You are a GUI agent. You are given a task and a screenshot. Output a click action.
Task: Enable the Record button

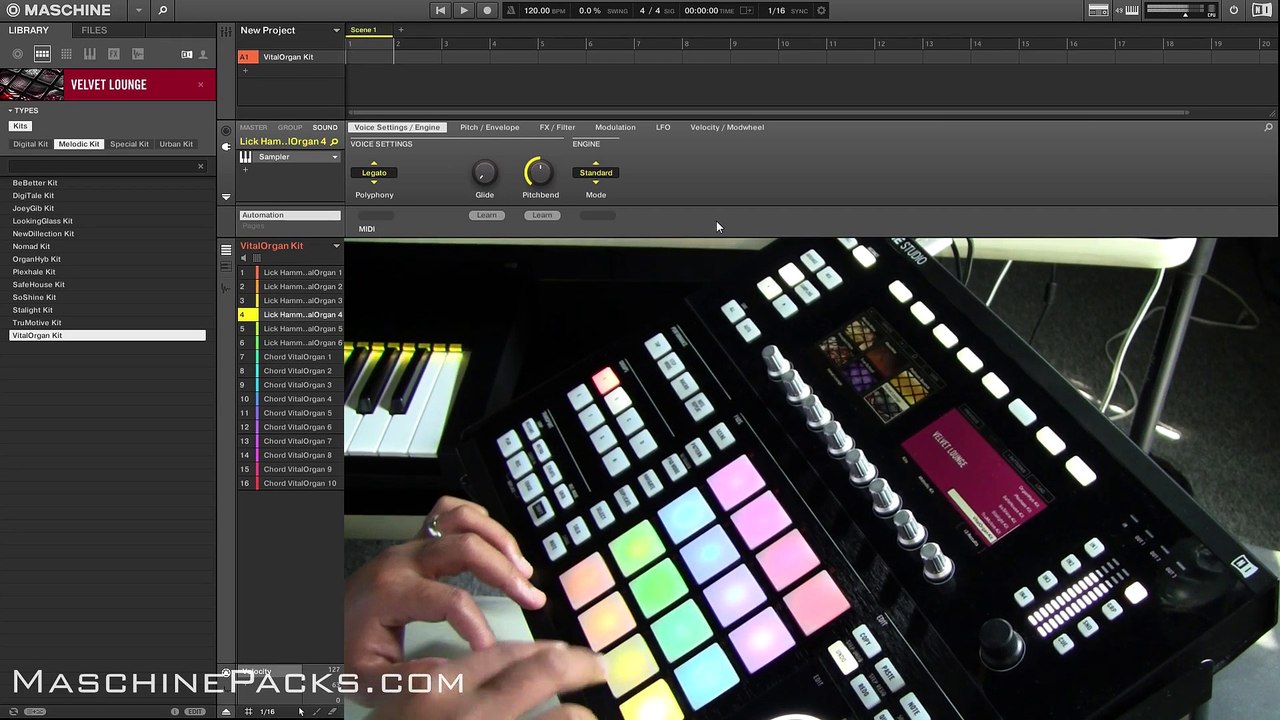click(x=488, y=10)
